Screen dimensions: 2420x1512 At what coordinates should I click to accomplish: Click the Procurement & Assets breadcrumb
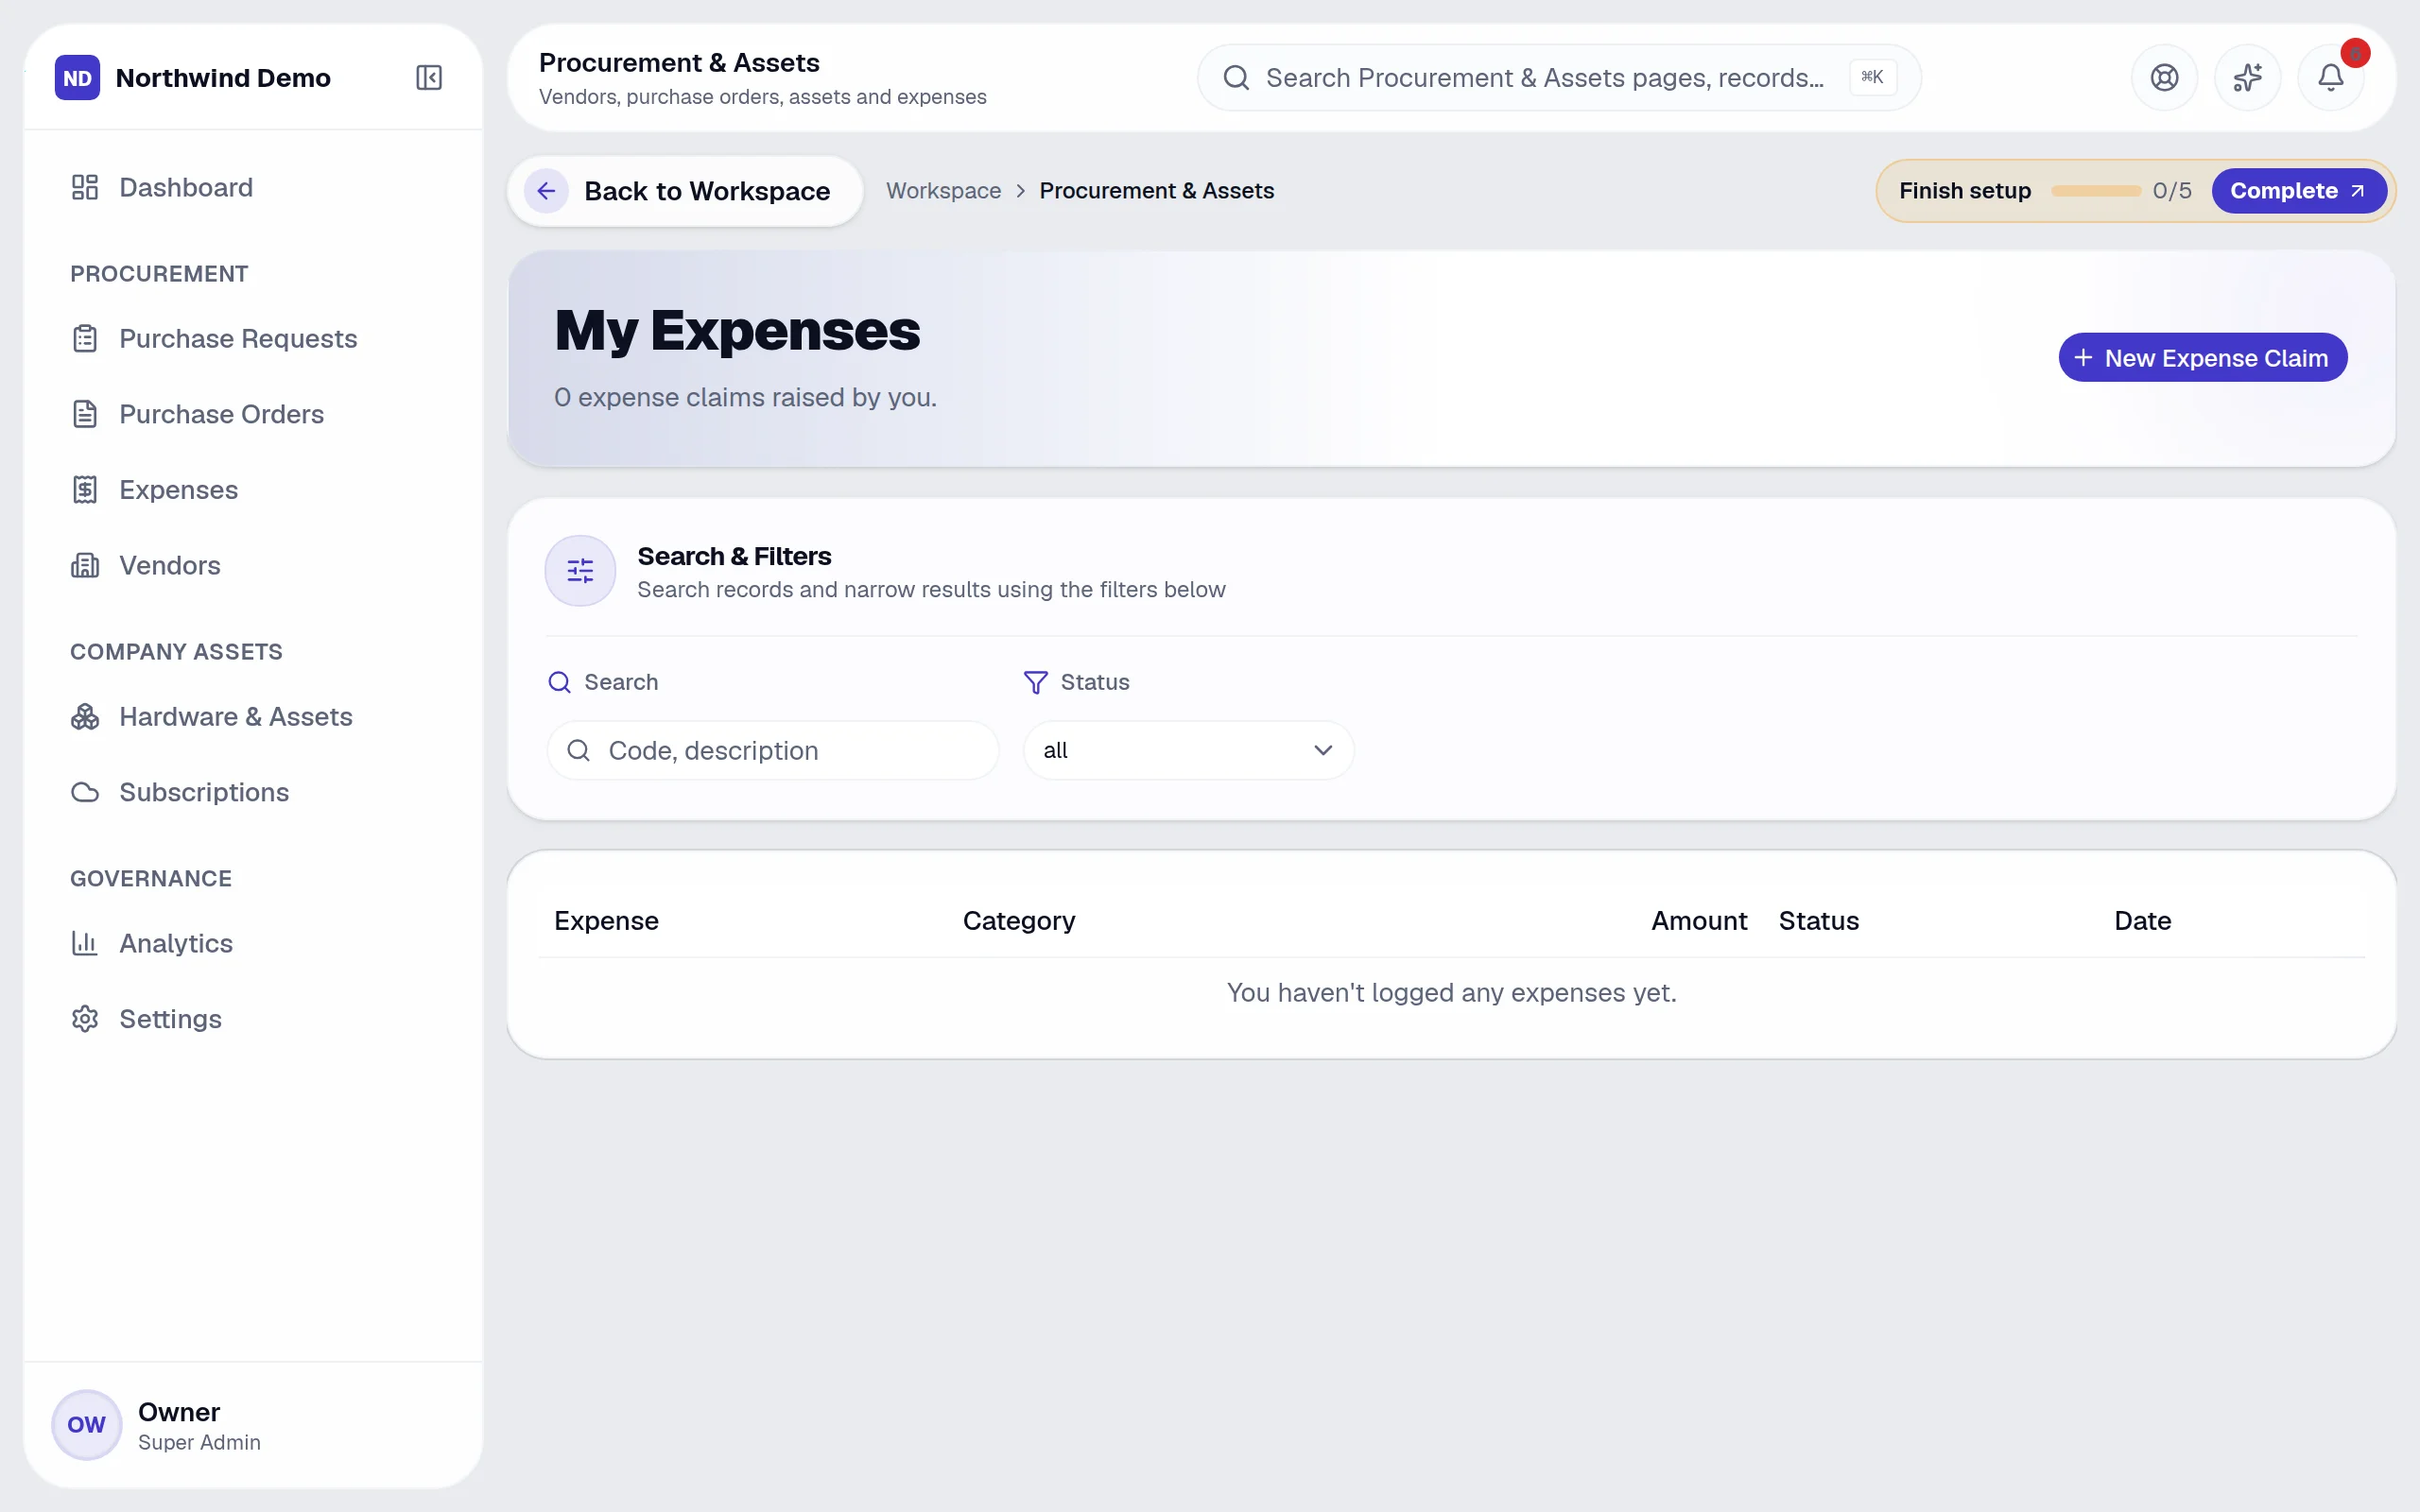(1156, 191)
